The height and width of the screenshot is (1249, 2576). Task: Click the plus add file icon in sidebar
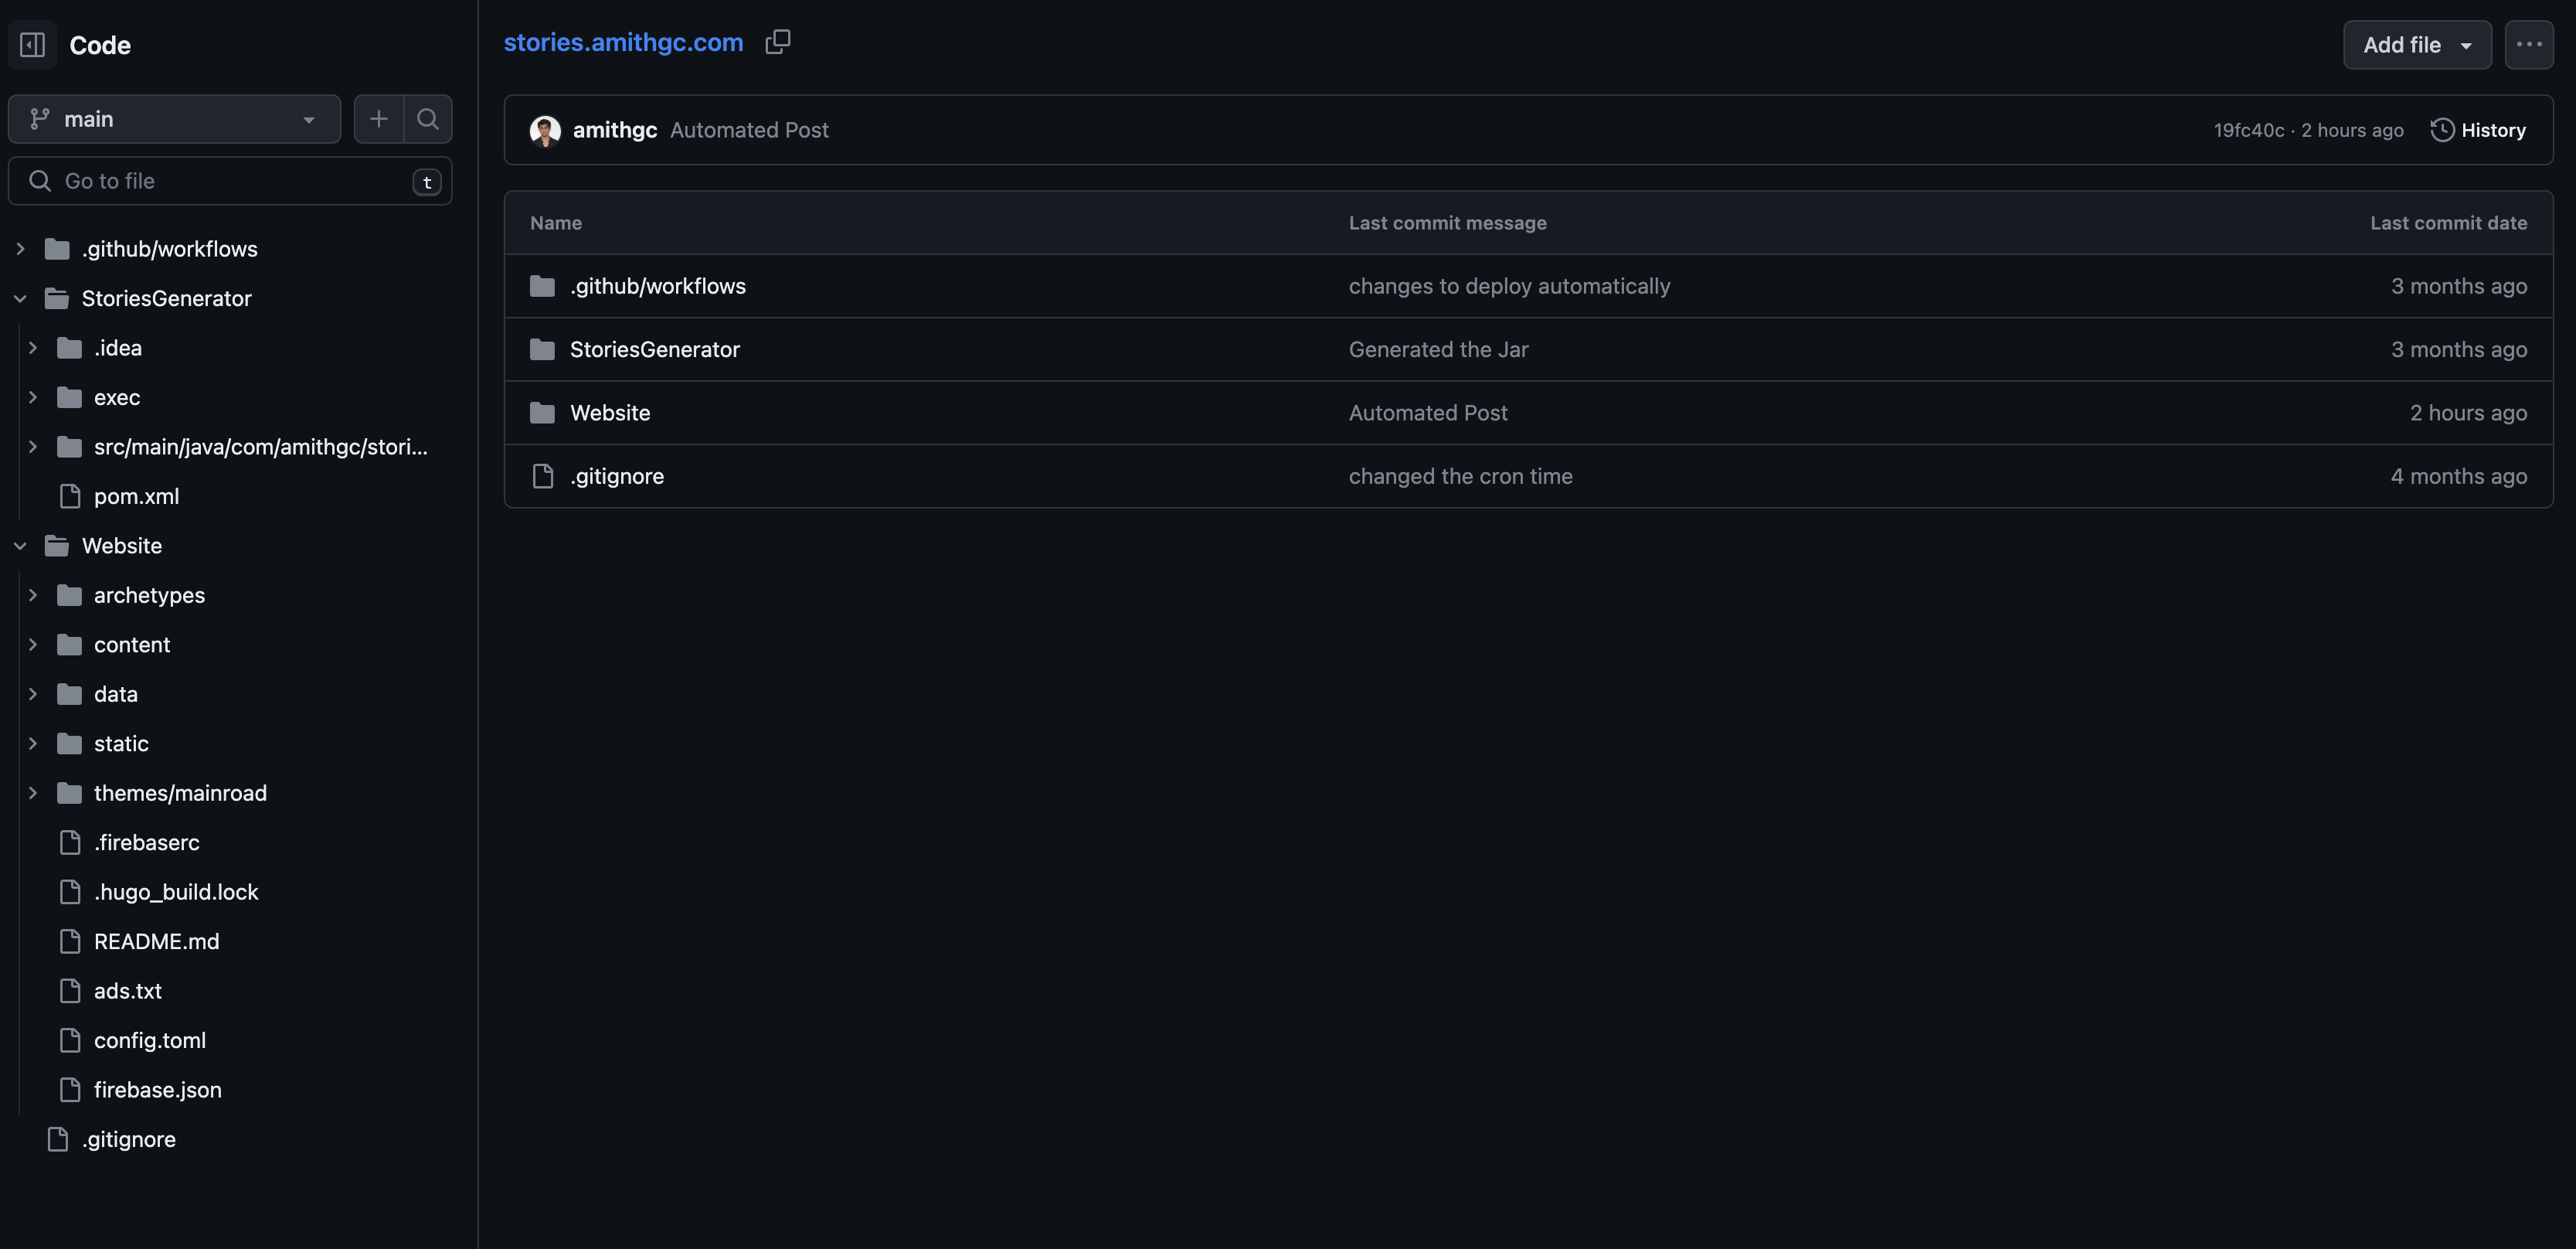[x=379, y=119]
